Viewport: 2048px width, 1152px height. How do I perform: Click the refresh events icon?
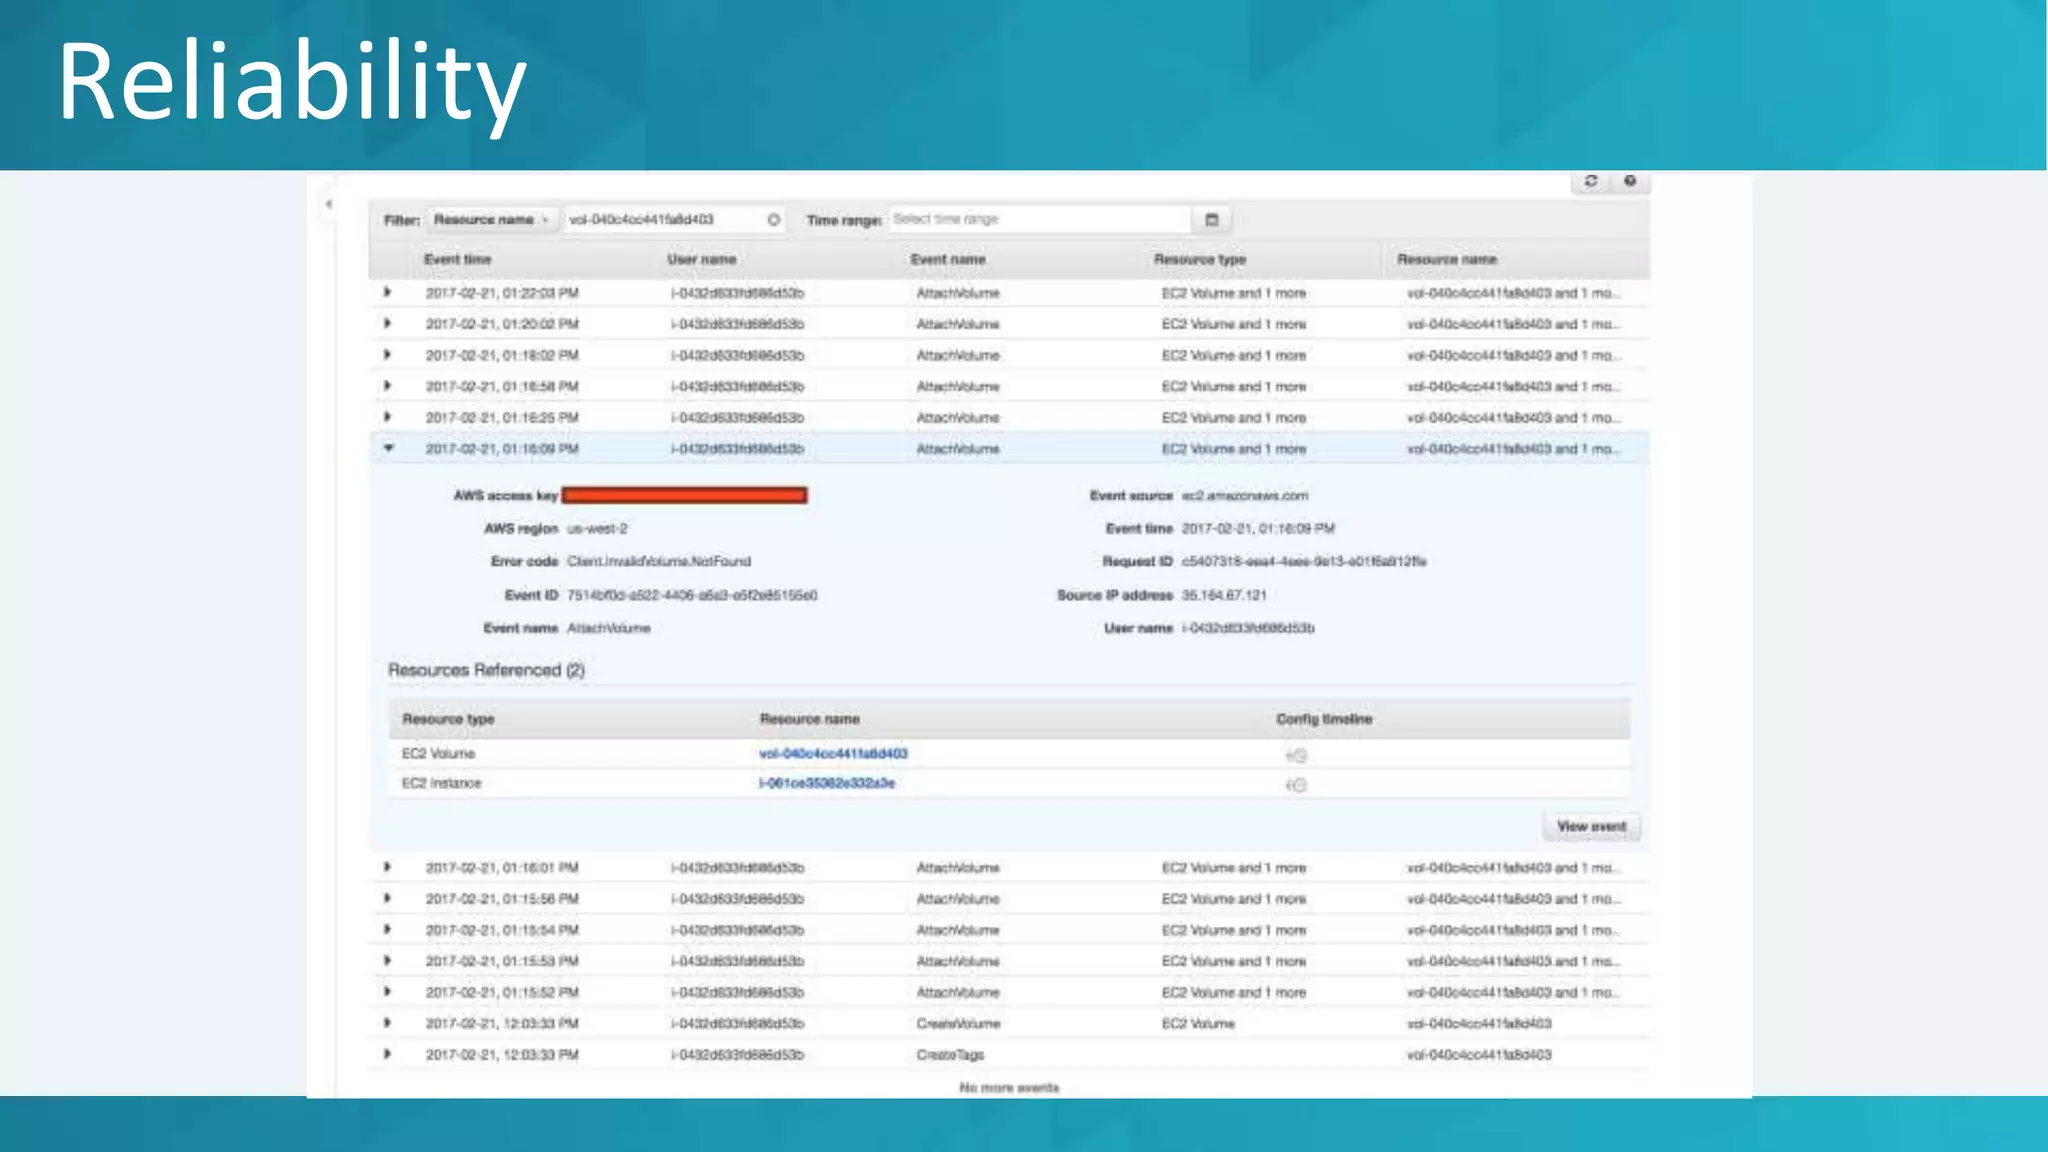(1590, 181)
